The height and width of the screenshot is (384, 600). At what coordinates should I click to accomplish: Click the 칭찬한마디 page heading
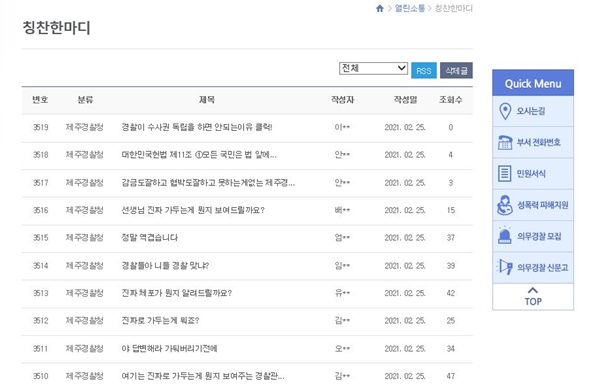point(57,28)
